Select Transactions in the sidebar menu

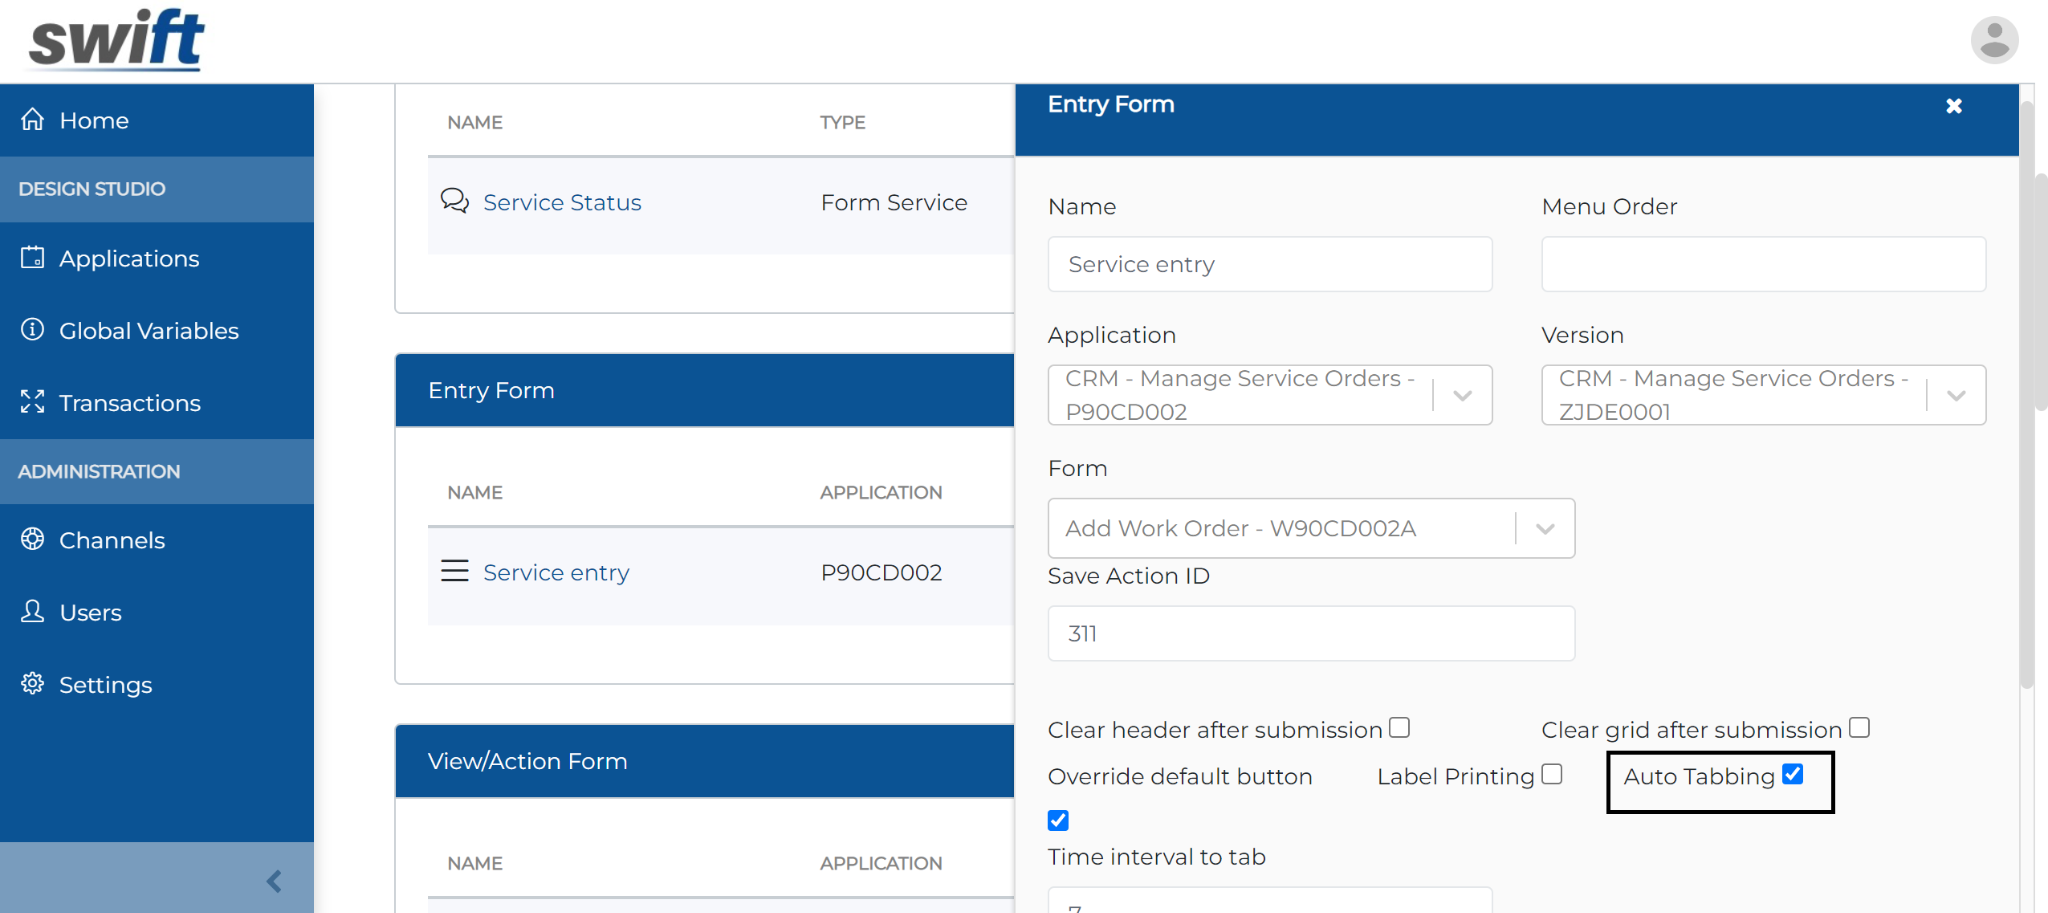tap(130, 402)
